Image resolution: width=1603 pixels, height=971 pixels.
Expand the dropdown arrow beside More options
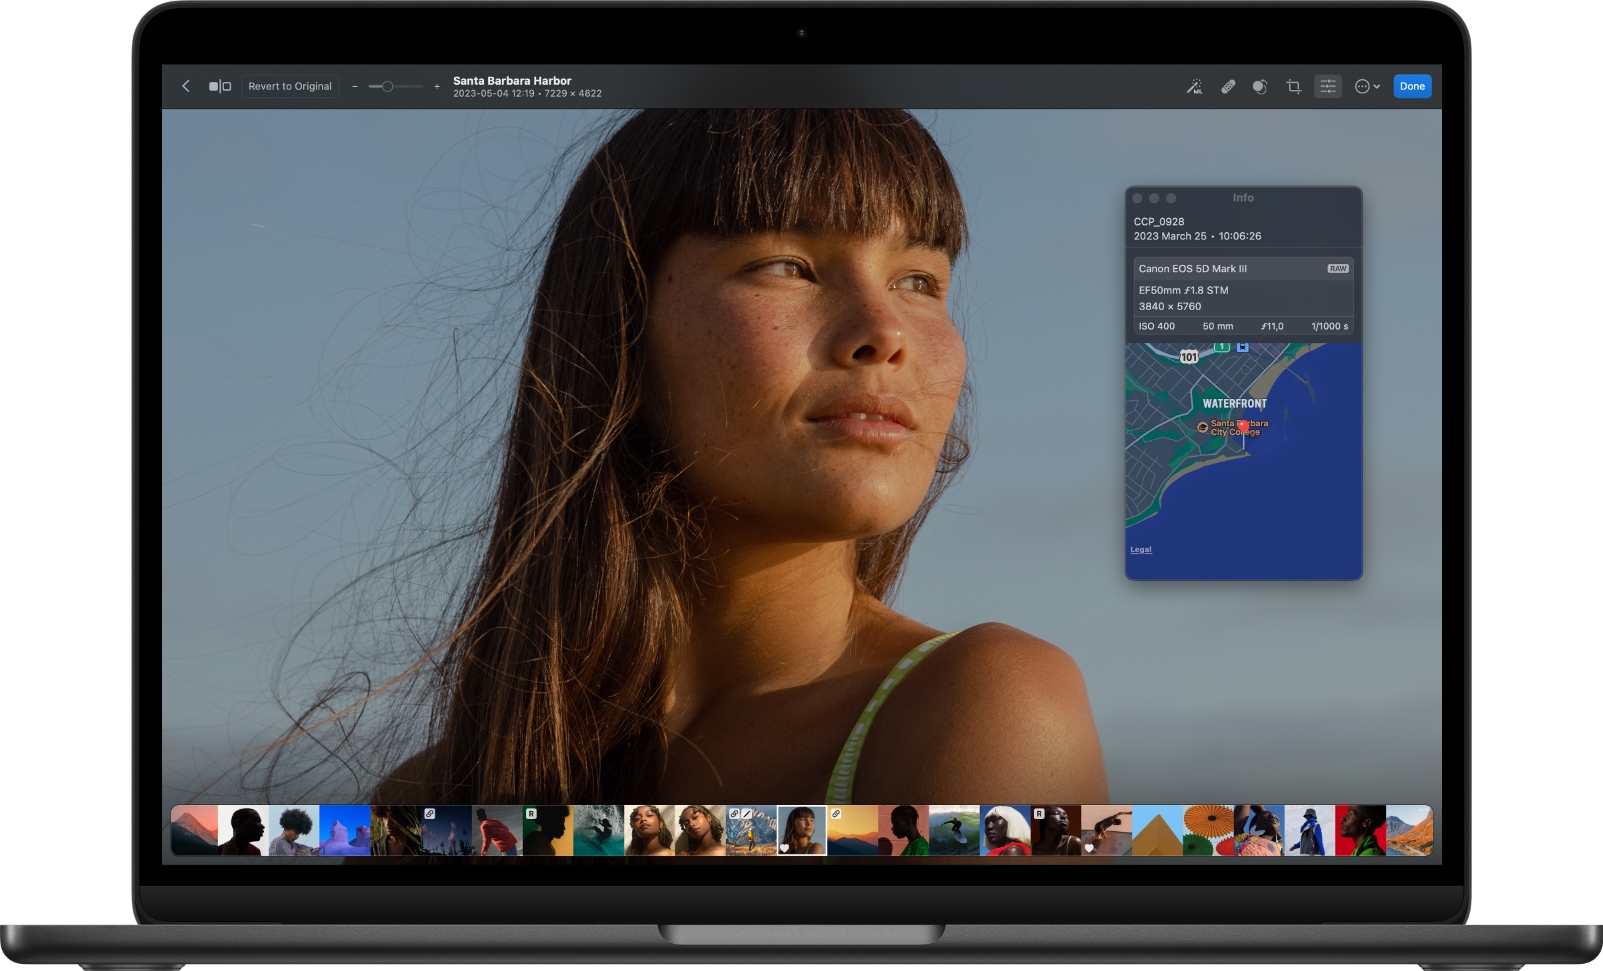(1378, 87)
